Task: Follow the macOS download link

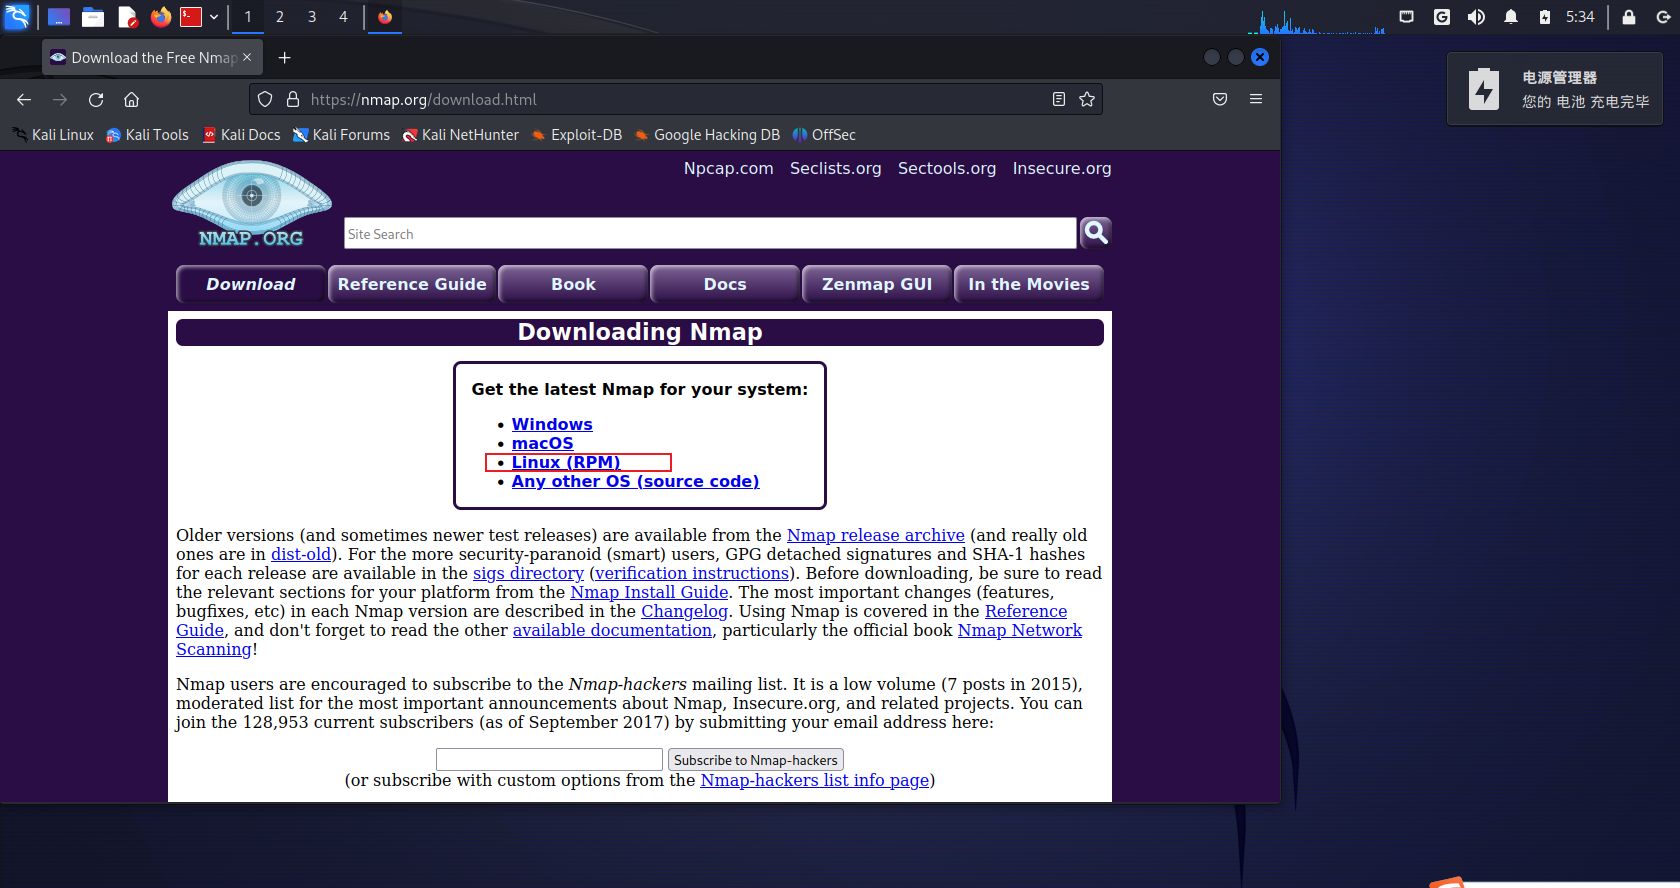Action: pos(543,443)
